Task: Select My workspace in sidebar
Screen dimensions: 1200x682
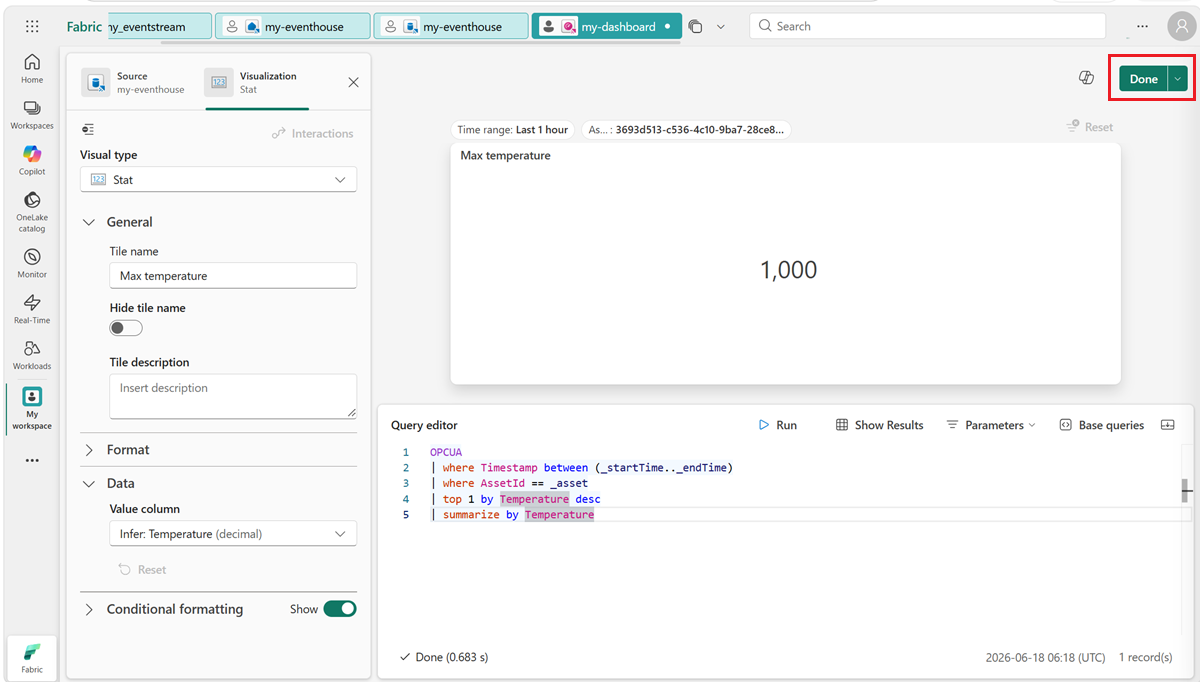Action: [x=32, y=408]
